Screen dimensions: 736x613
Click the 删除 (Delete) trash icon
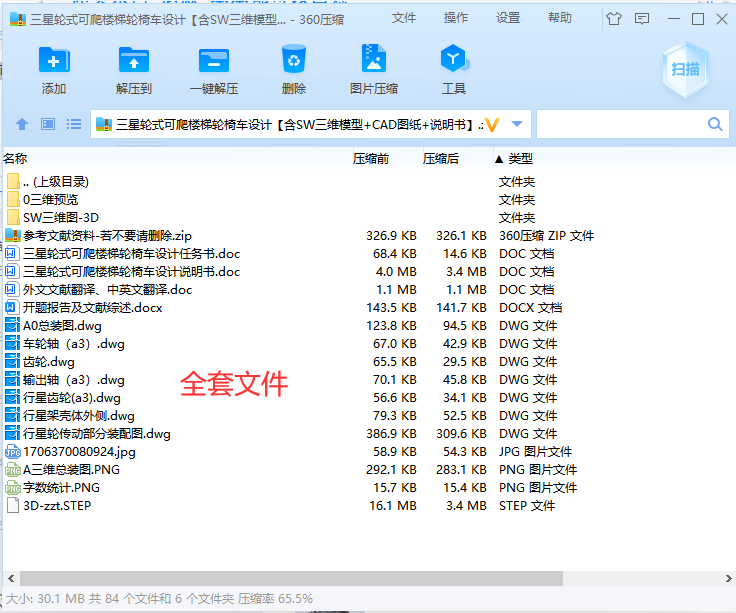(294, 59)
